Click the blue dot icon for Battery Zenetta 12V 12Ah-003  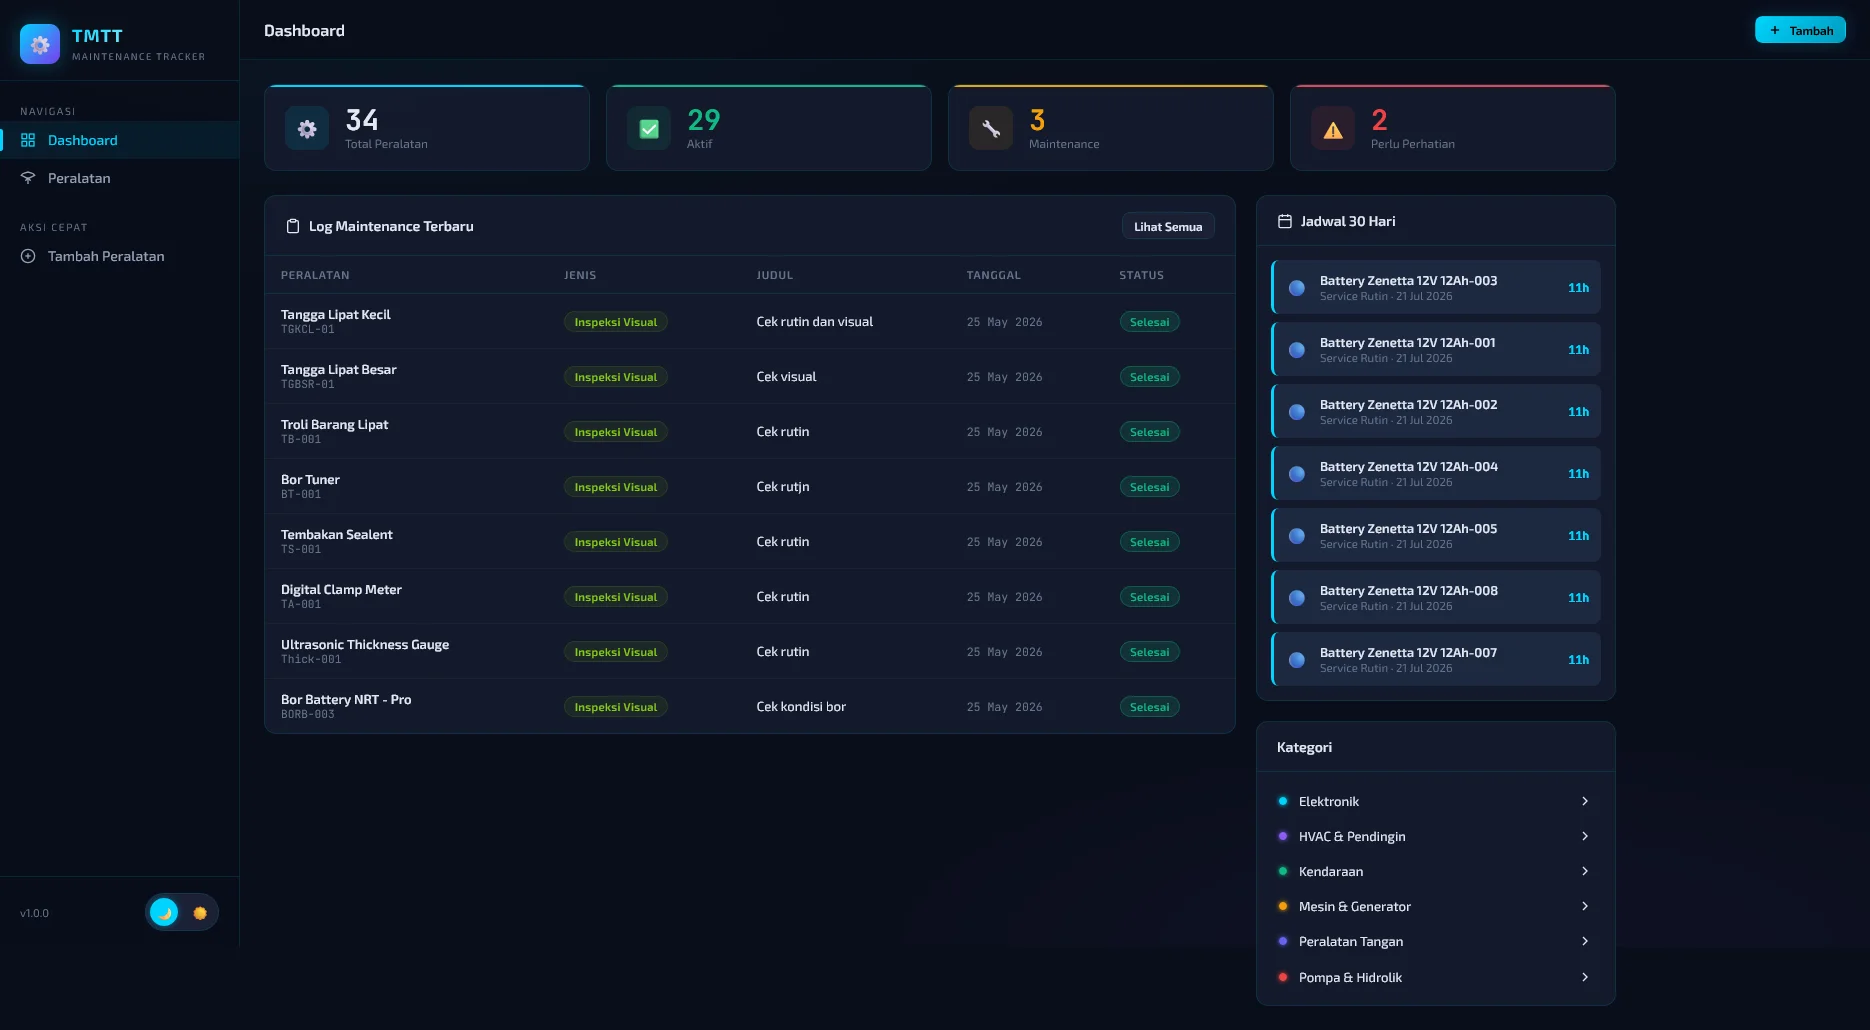point(1297,288)
